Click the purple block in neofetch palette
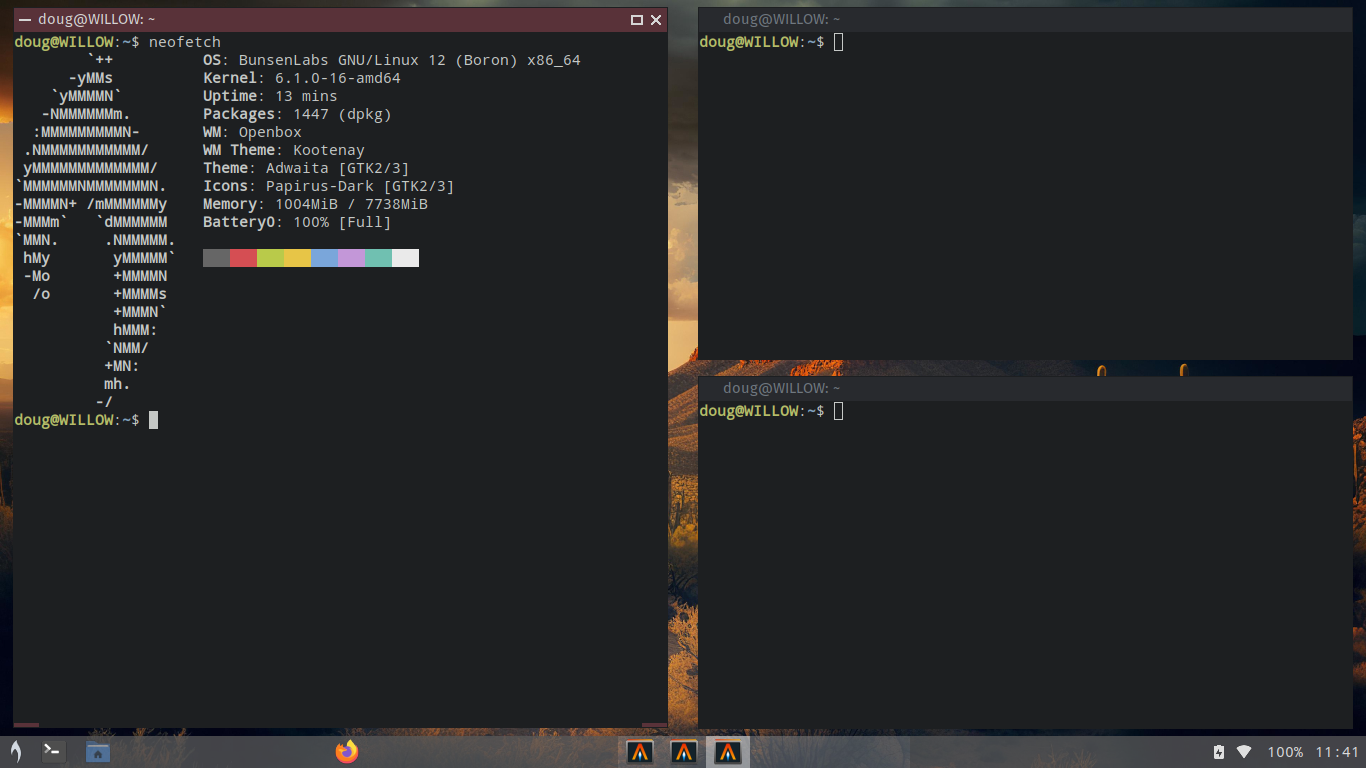This screenshot has height=768, width=1366. (x=351, y=258)
